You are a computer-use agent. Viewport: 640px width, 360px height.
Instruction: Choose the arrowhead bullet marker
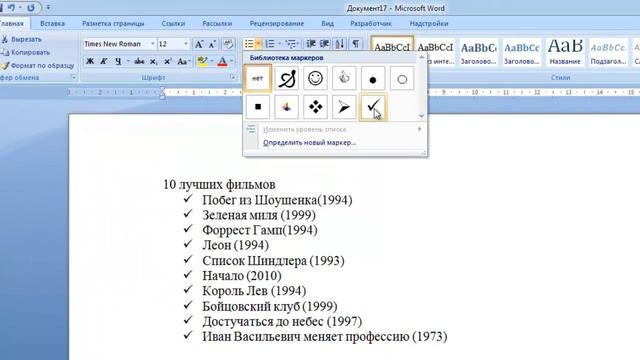(344, 107)
